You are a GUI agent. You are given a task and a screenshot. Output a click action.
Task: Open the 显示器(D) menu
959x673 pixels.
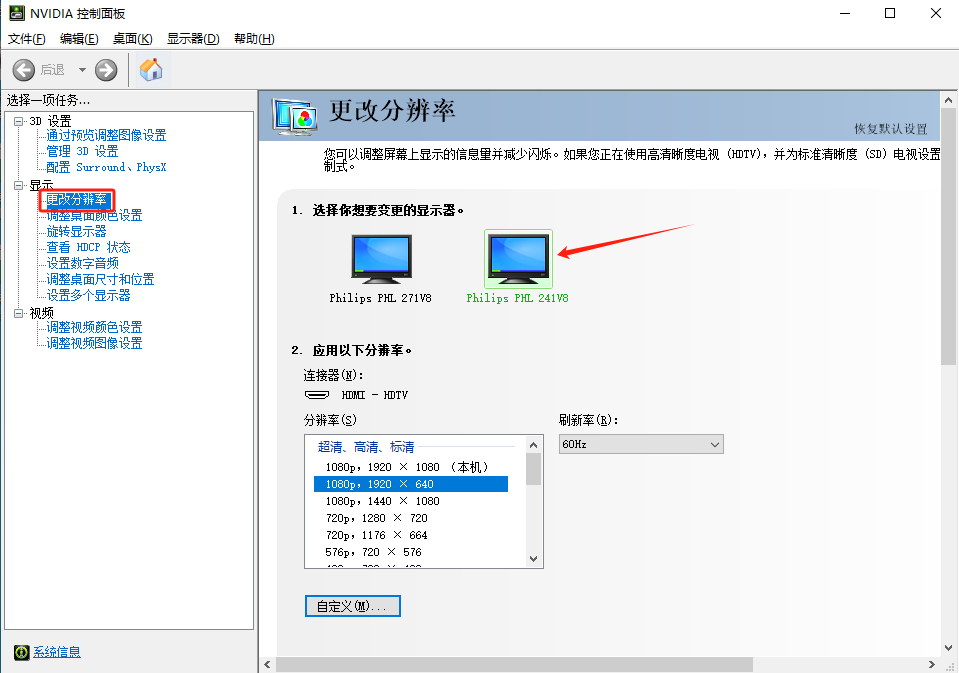(193, 39)
